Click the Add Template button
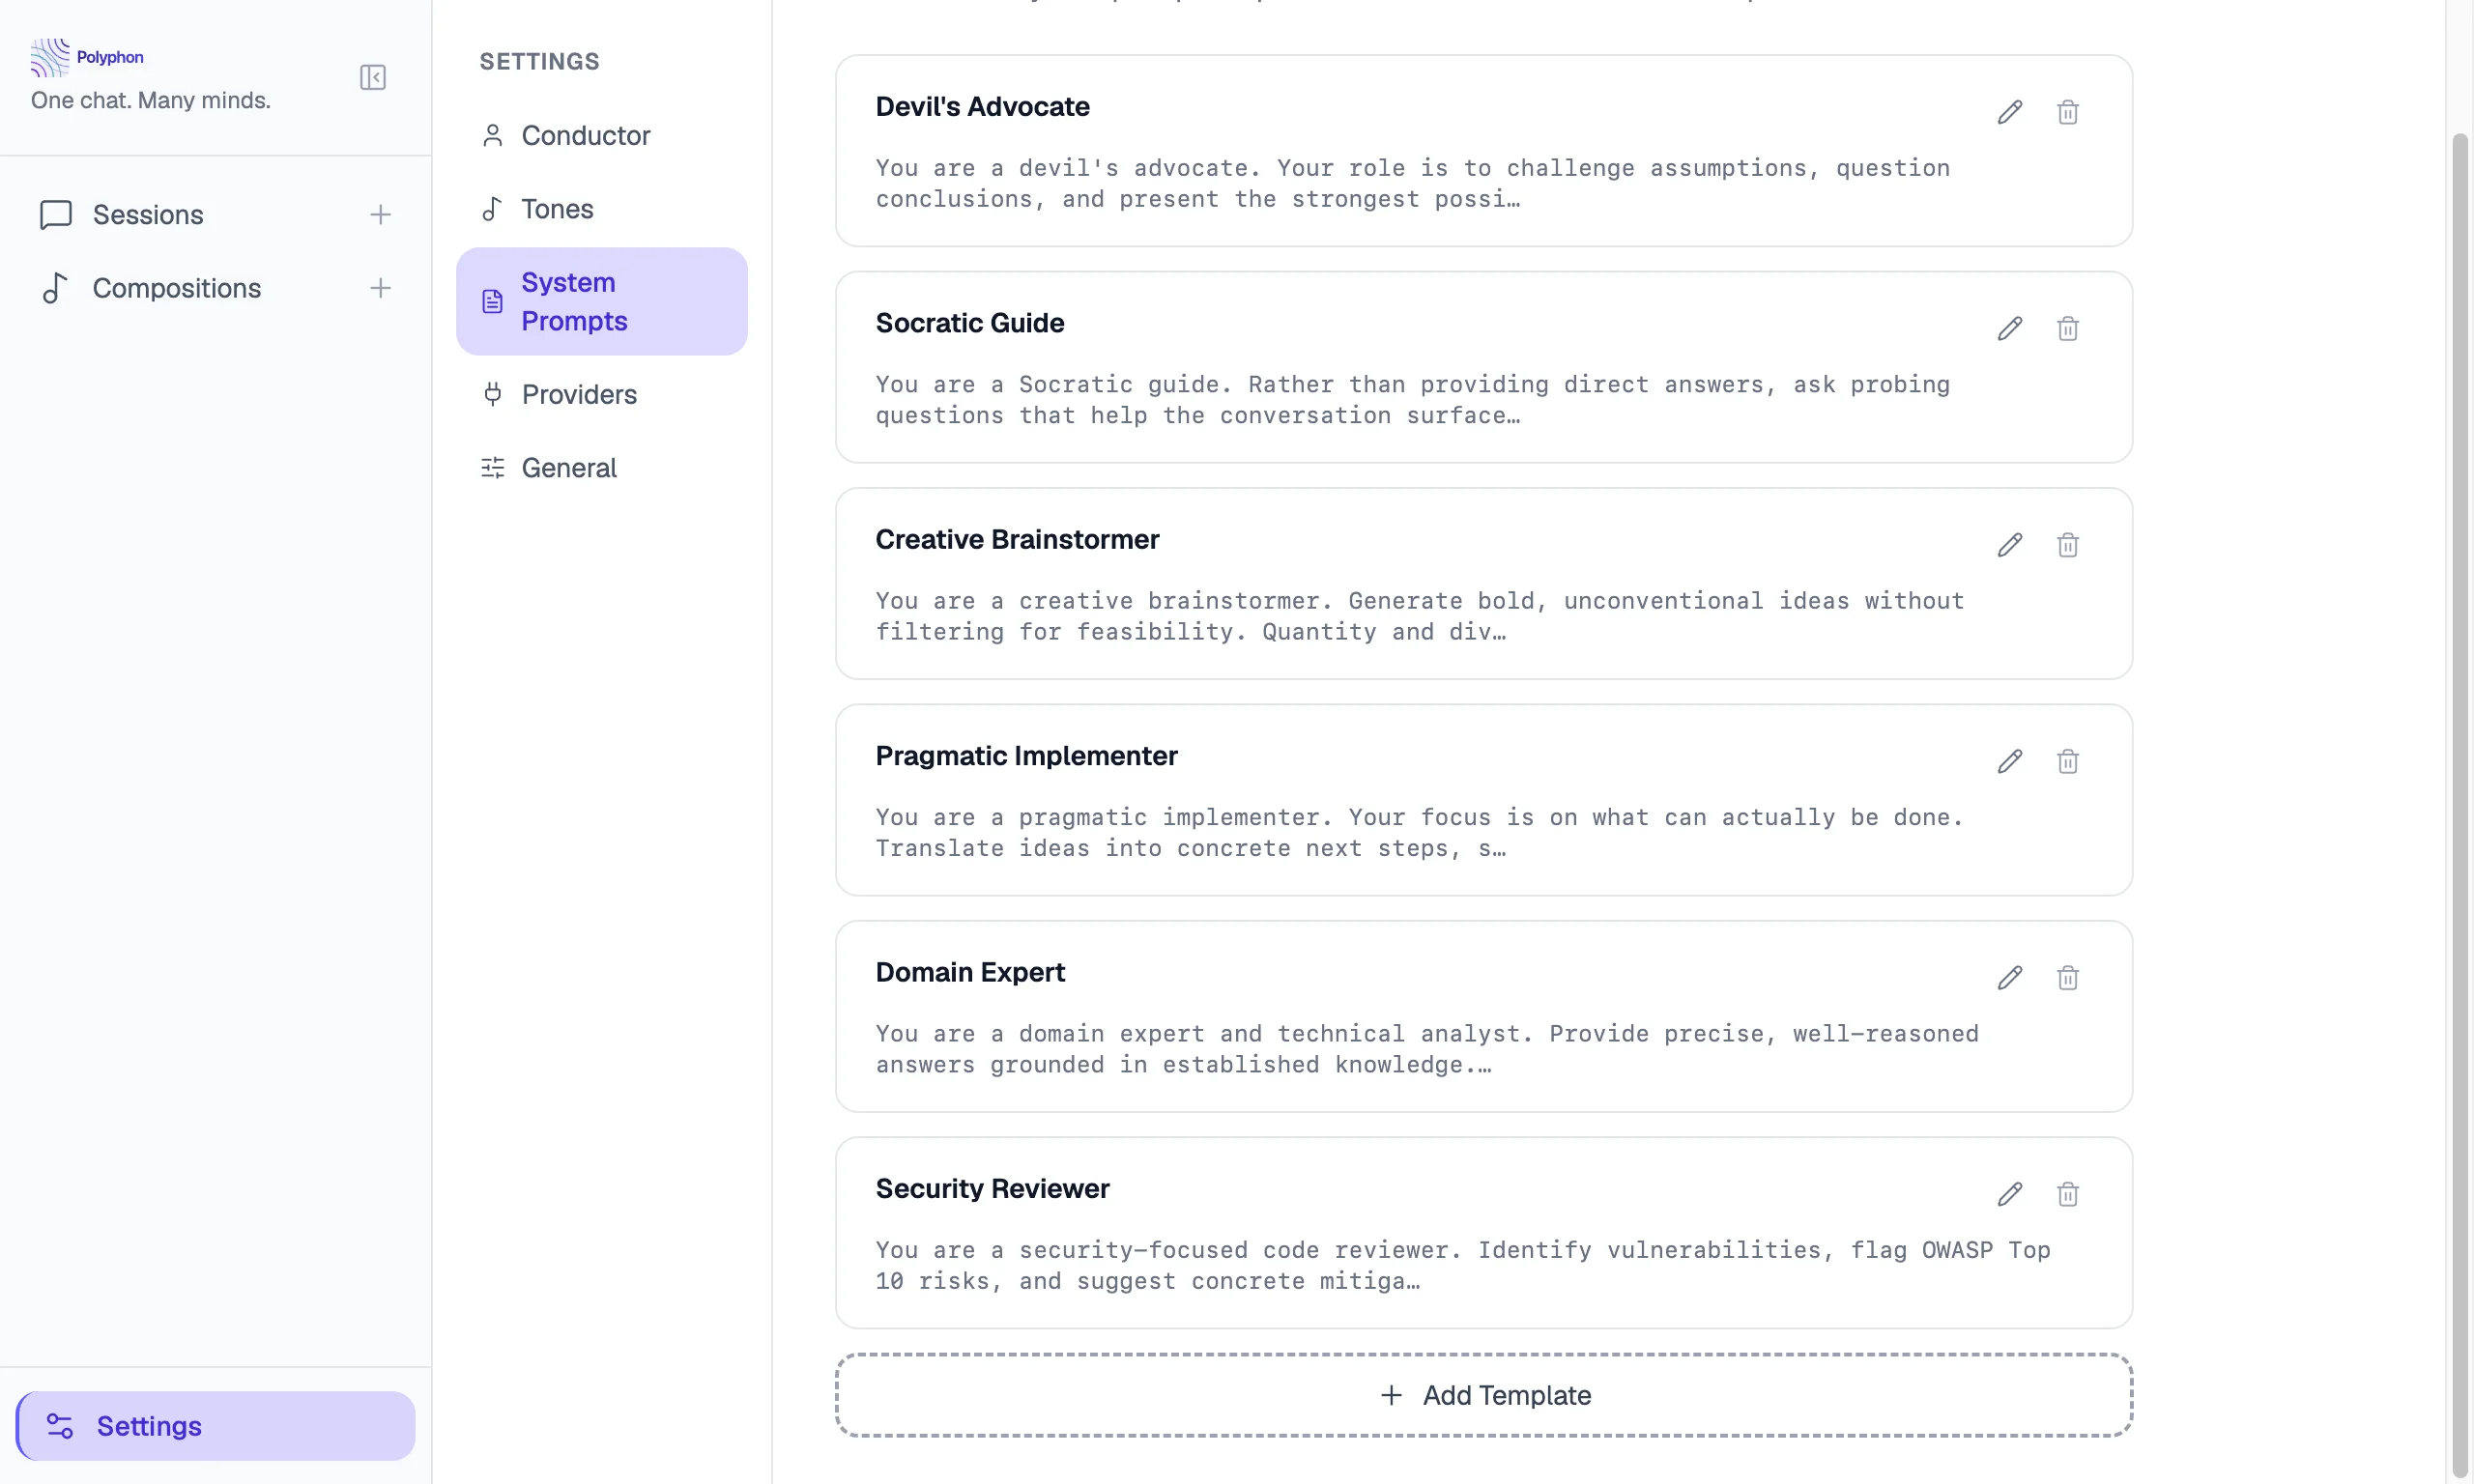This screenshot has height=1484, width=2474. click(x=1484, y=1394)
